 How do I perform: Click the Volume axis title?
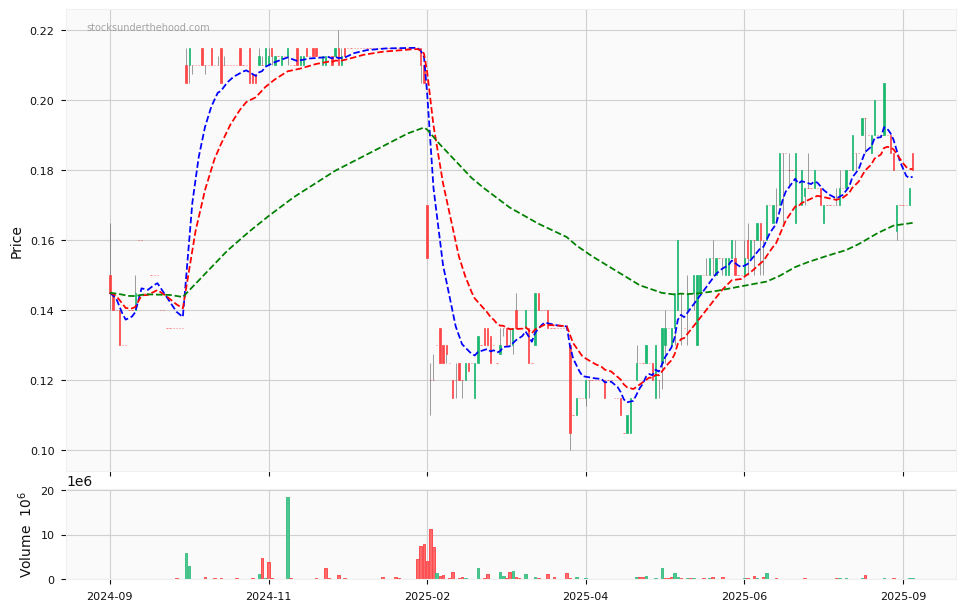[25, 535]
